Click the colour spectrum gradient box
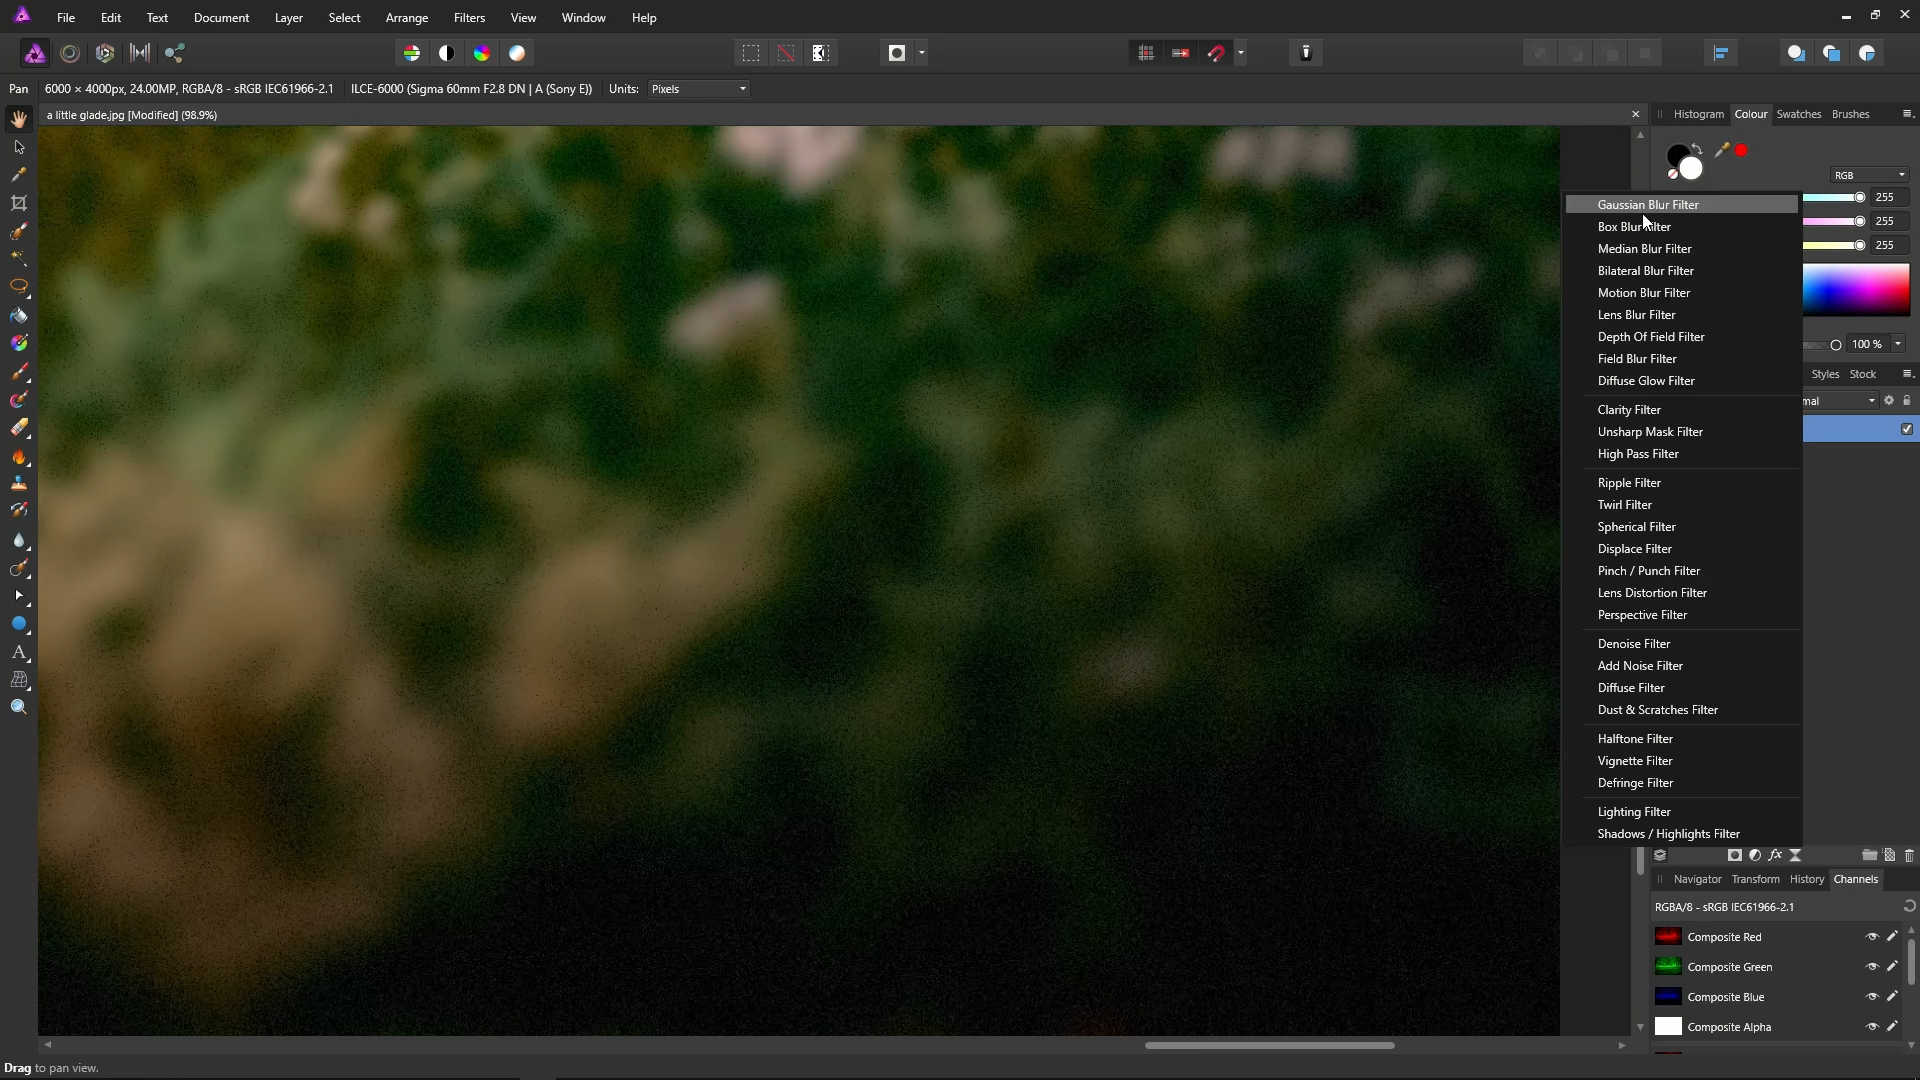This screenshot has height=1080, width=1920. (x=1856, y=290)
